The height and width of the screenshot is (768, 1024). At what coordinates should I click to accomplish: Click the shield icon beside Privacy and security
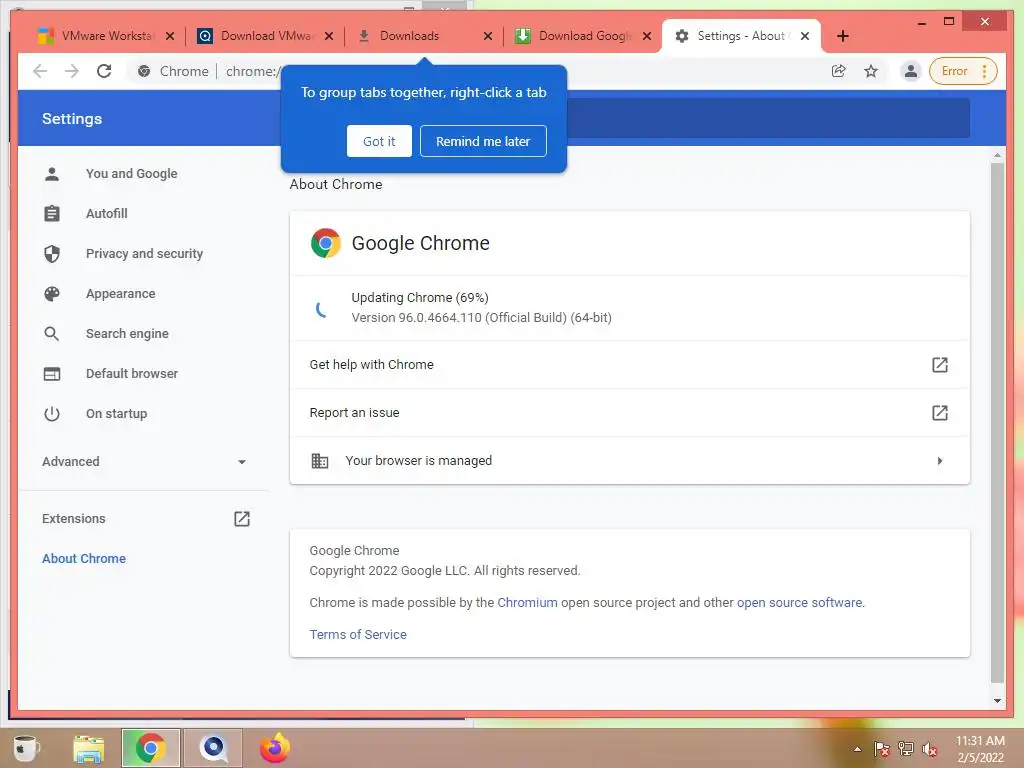(x=52, y=253)
